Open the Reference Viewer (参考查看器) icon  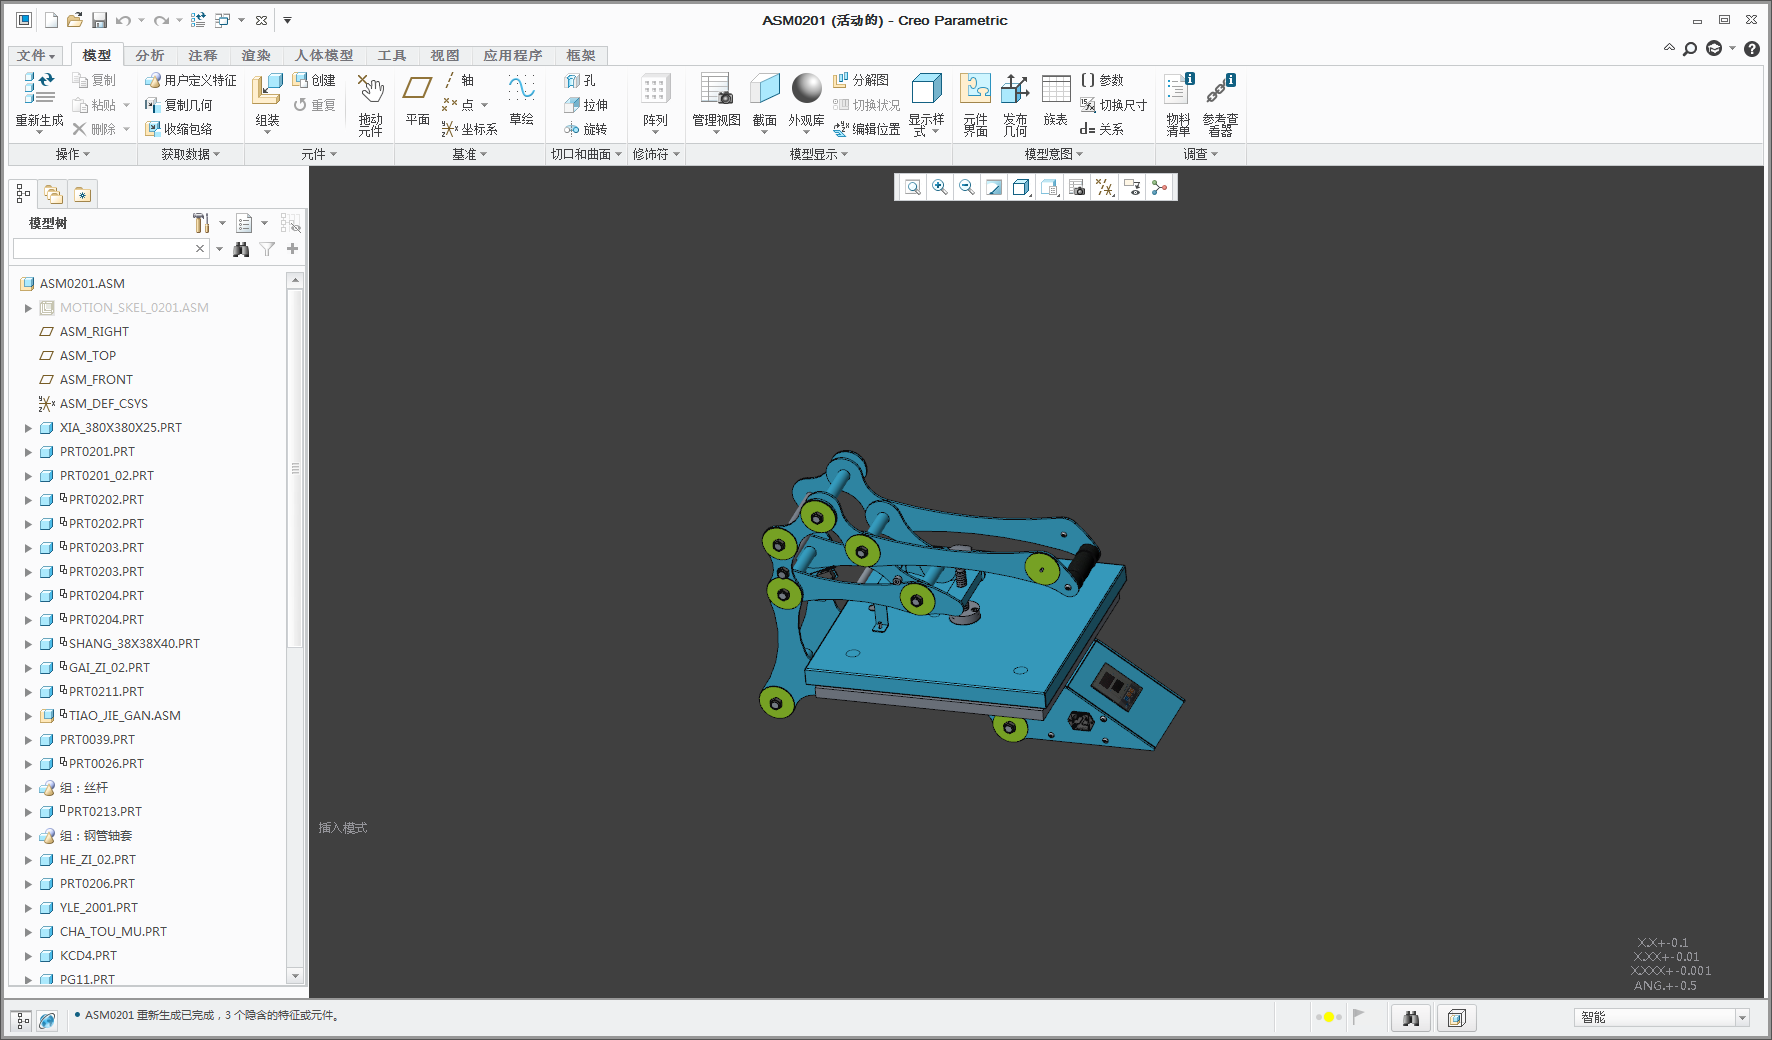click(1220, 88)
